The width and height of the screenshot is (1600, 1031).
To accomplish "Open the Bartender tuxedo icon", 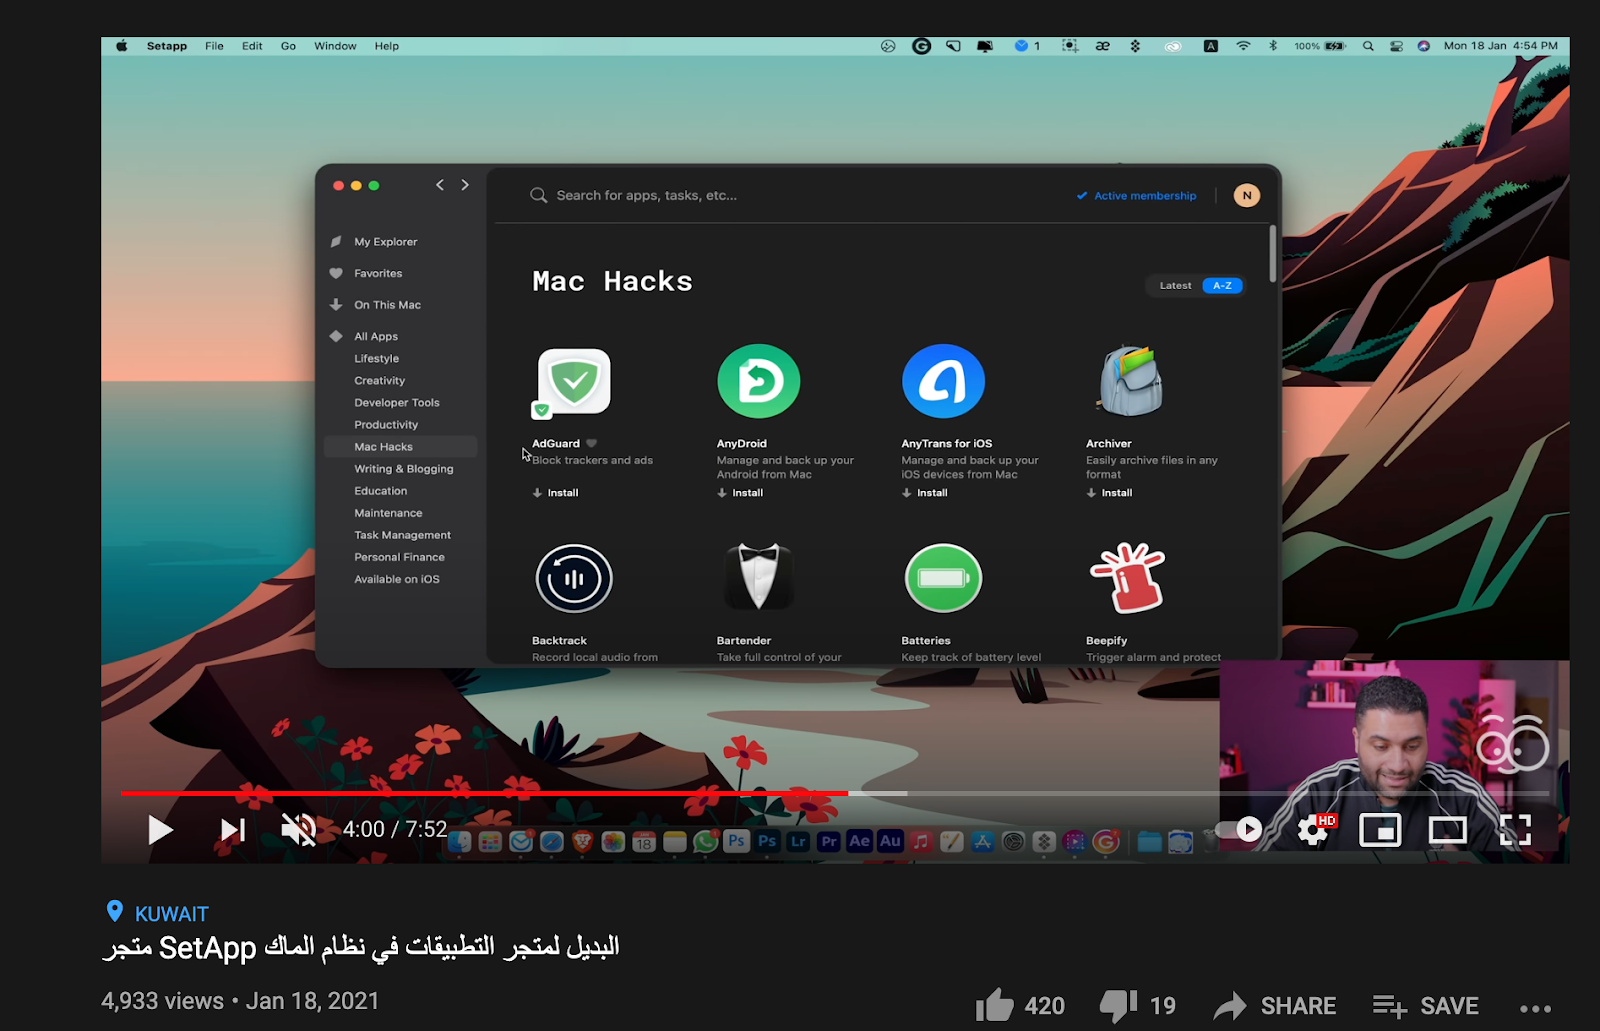I will pyautogui.click(x=758, y=577).
